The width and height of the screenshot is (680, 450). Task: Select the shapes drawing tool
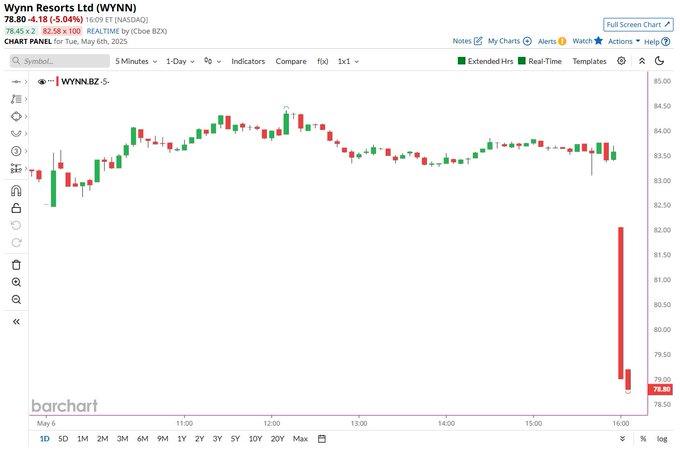[16, 117]
